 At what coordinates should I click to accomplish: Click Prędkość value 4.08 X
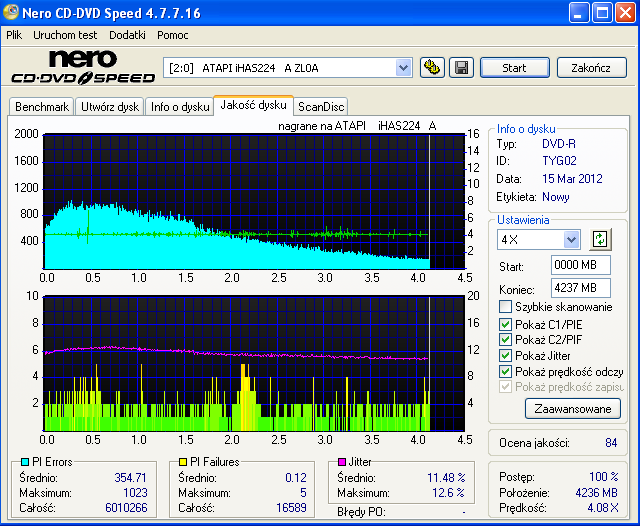pos(603,508)
